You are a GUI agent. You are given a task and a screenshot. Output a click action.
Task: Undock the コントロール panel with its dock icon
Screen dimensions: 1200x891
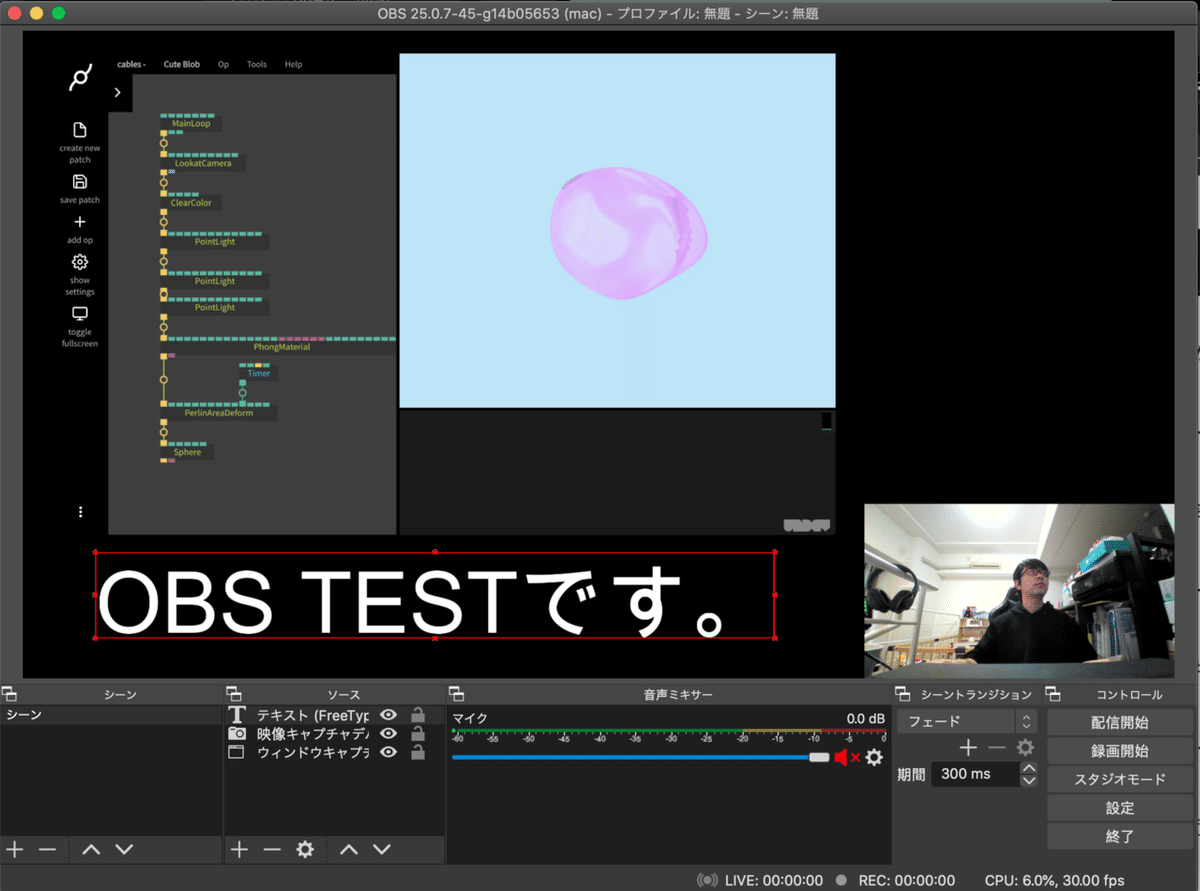pos(1054,694)
